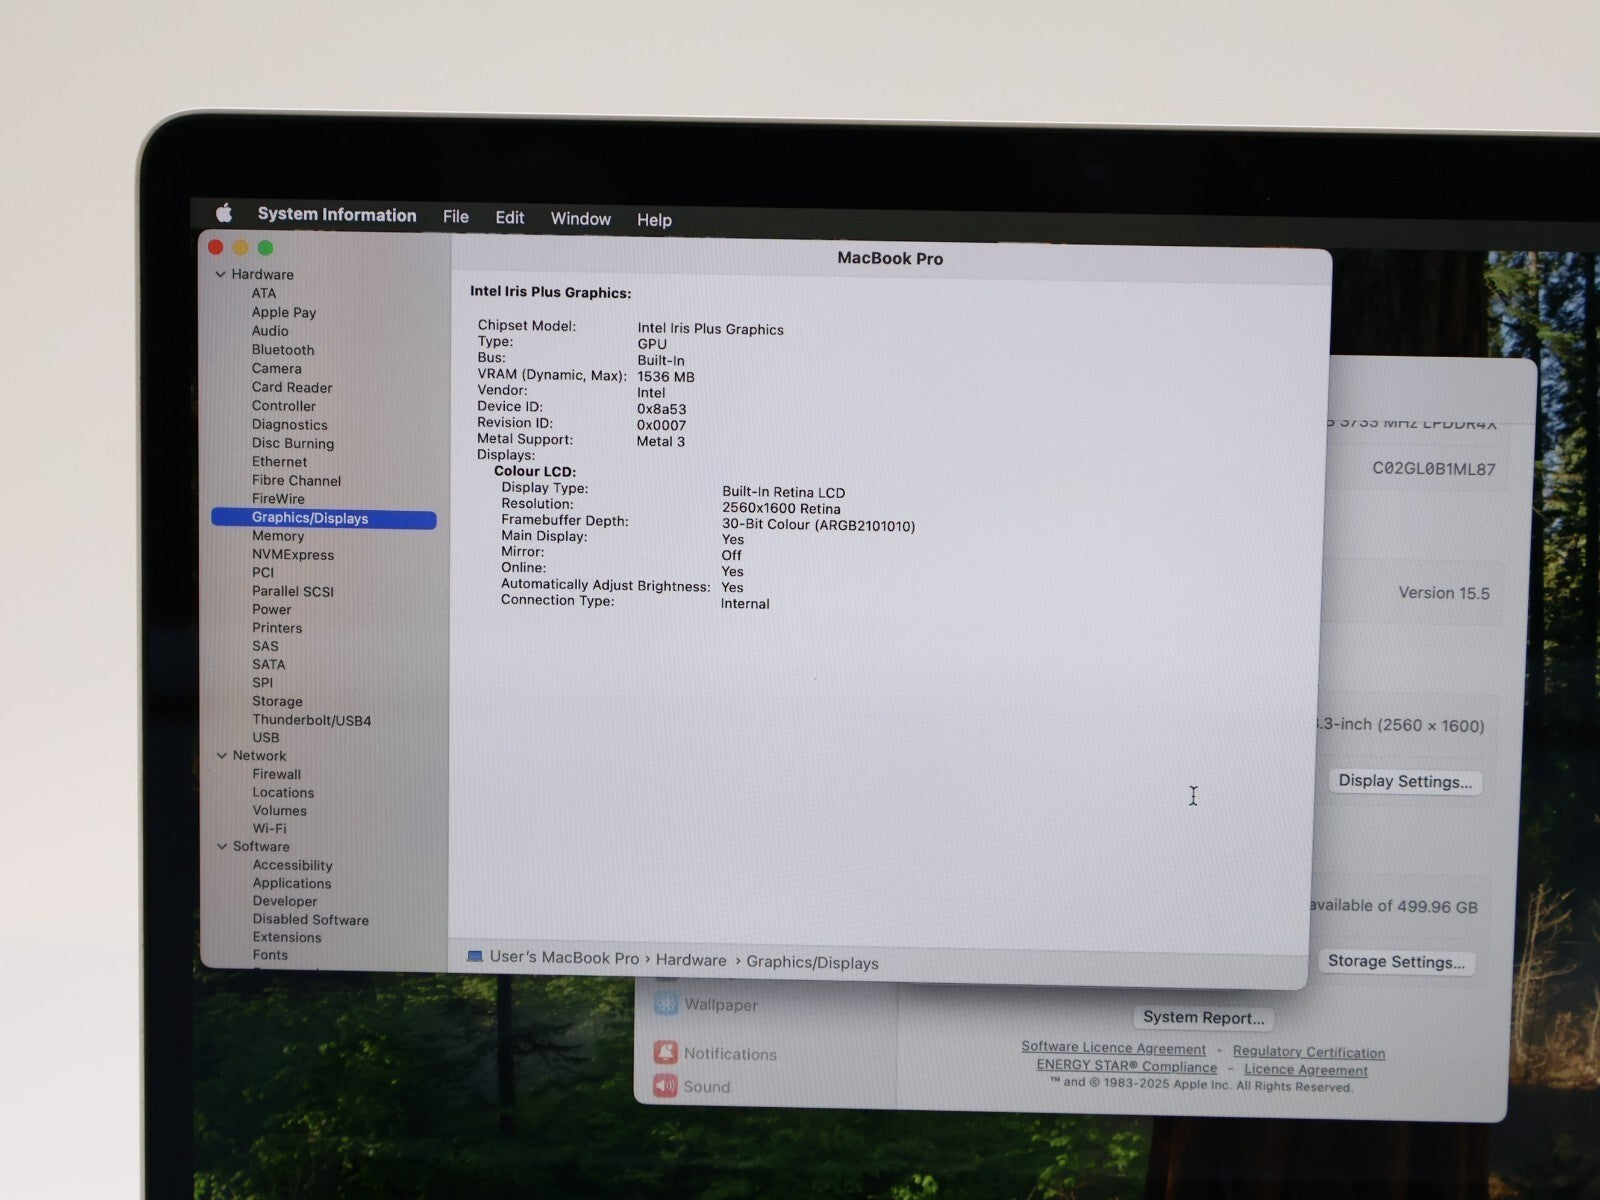Select Printers in the sidebar
The image size is (1600, 1200).
(277, 628)
